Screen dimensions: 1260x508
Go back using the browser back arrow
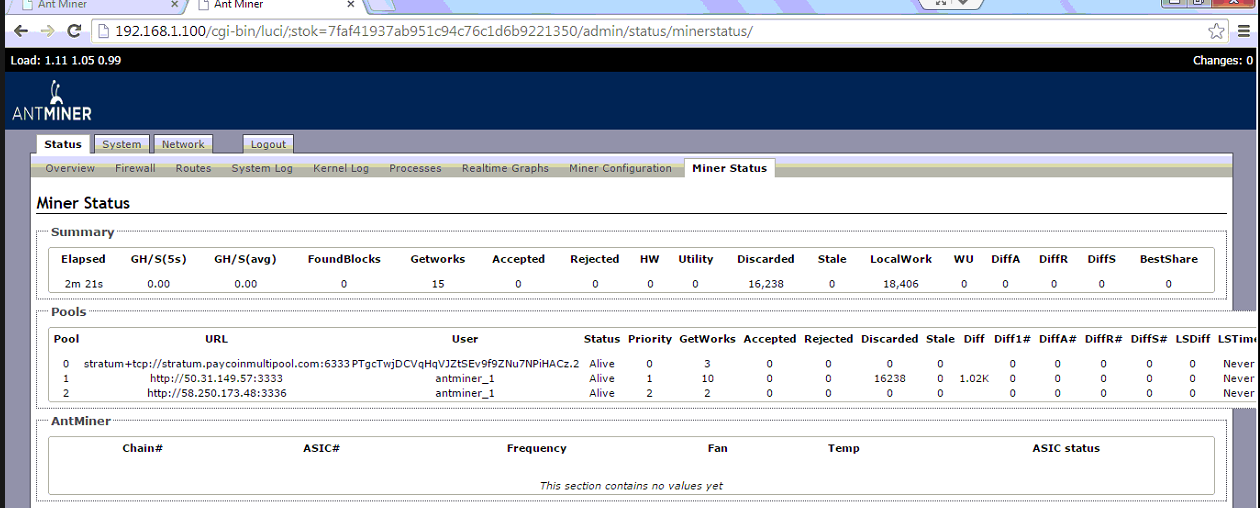point(20,31)
